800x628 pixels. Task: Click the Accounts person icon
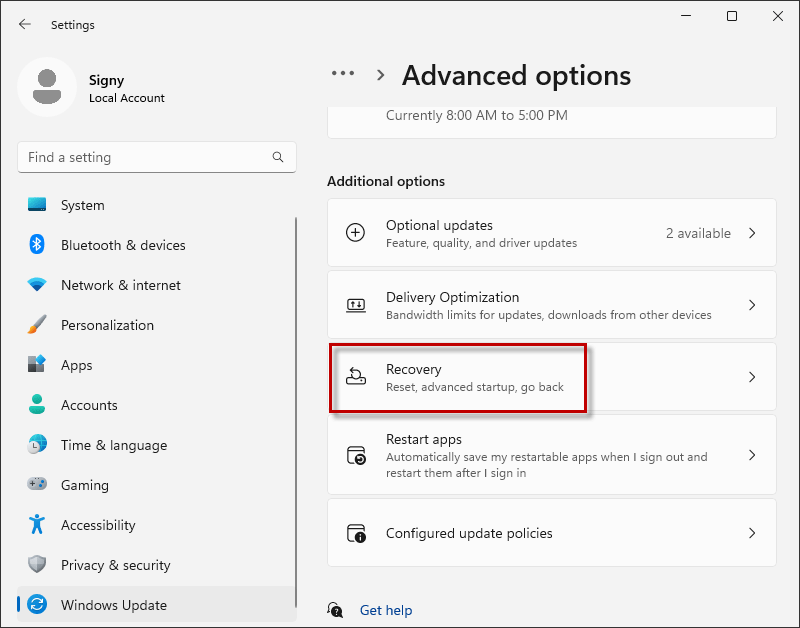coord(37,404)
